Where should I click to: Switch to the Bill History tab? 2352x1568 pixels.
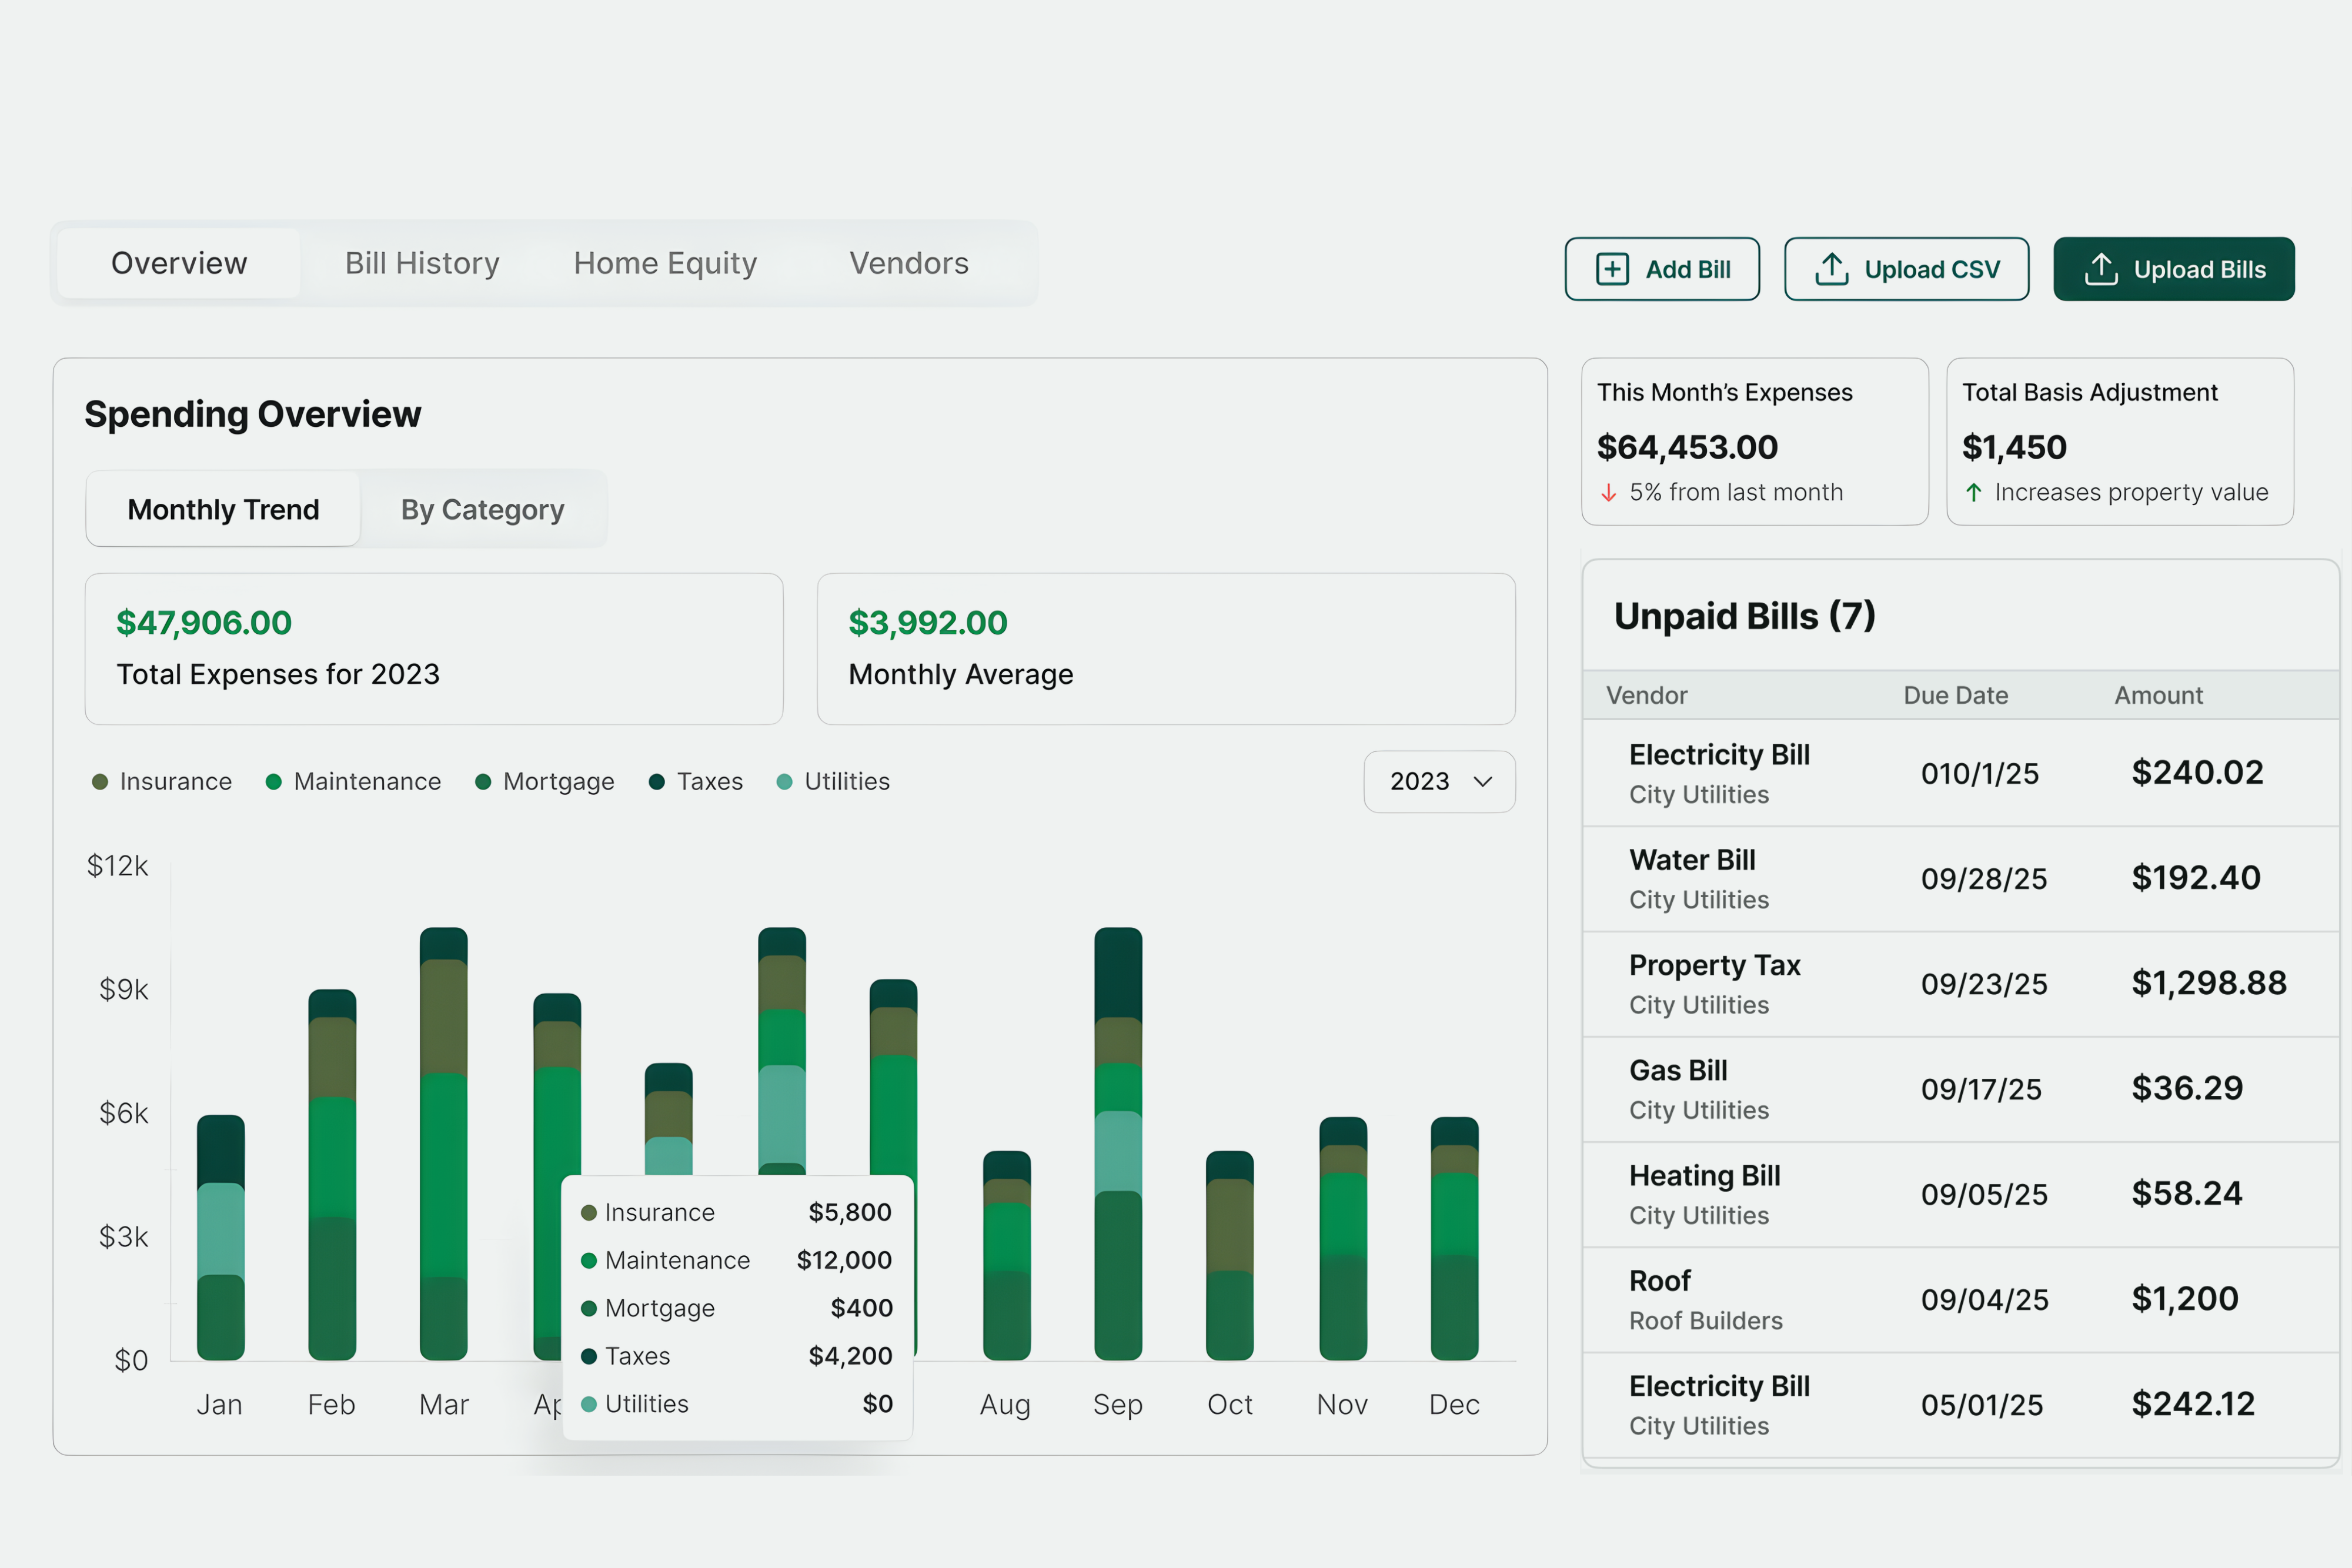[x=421, y=263]
